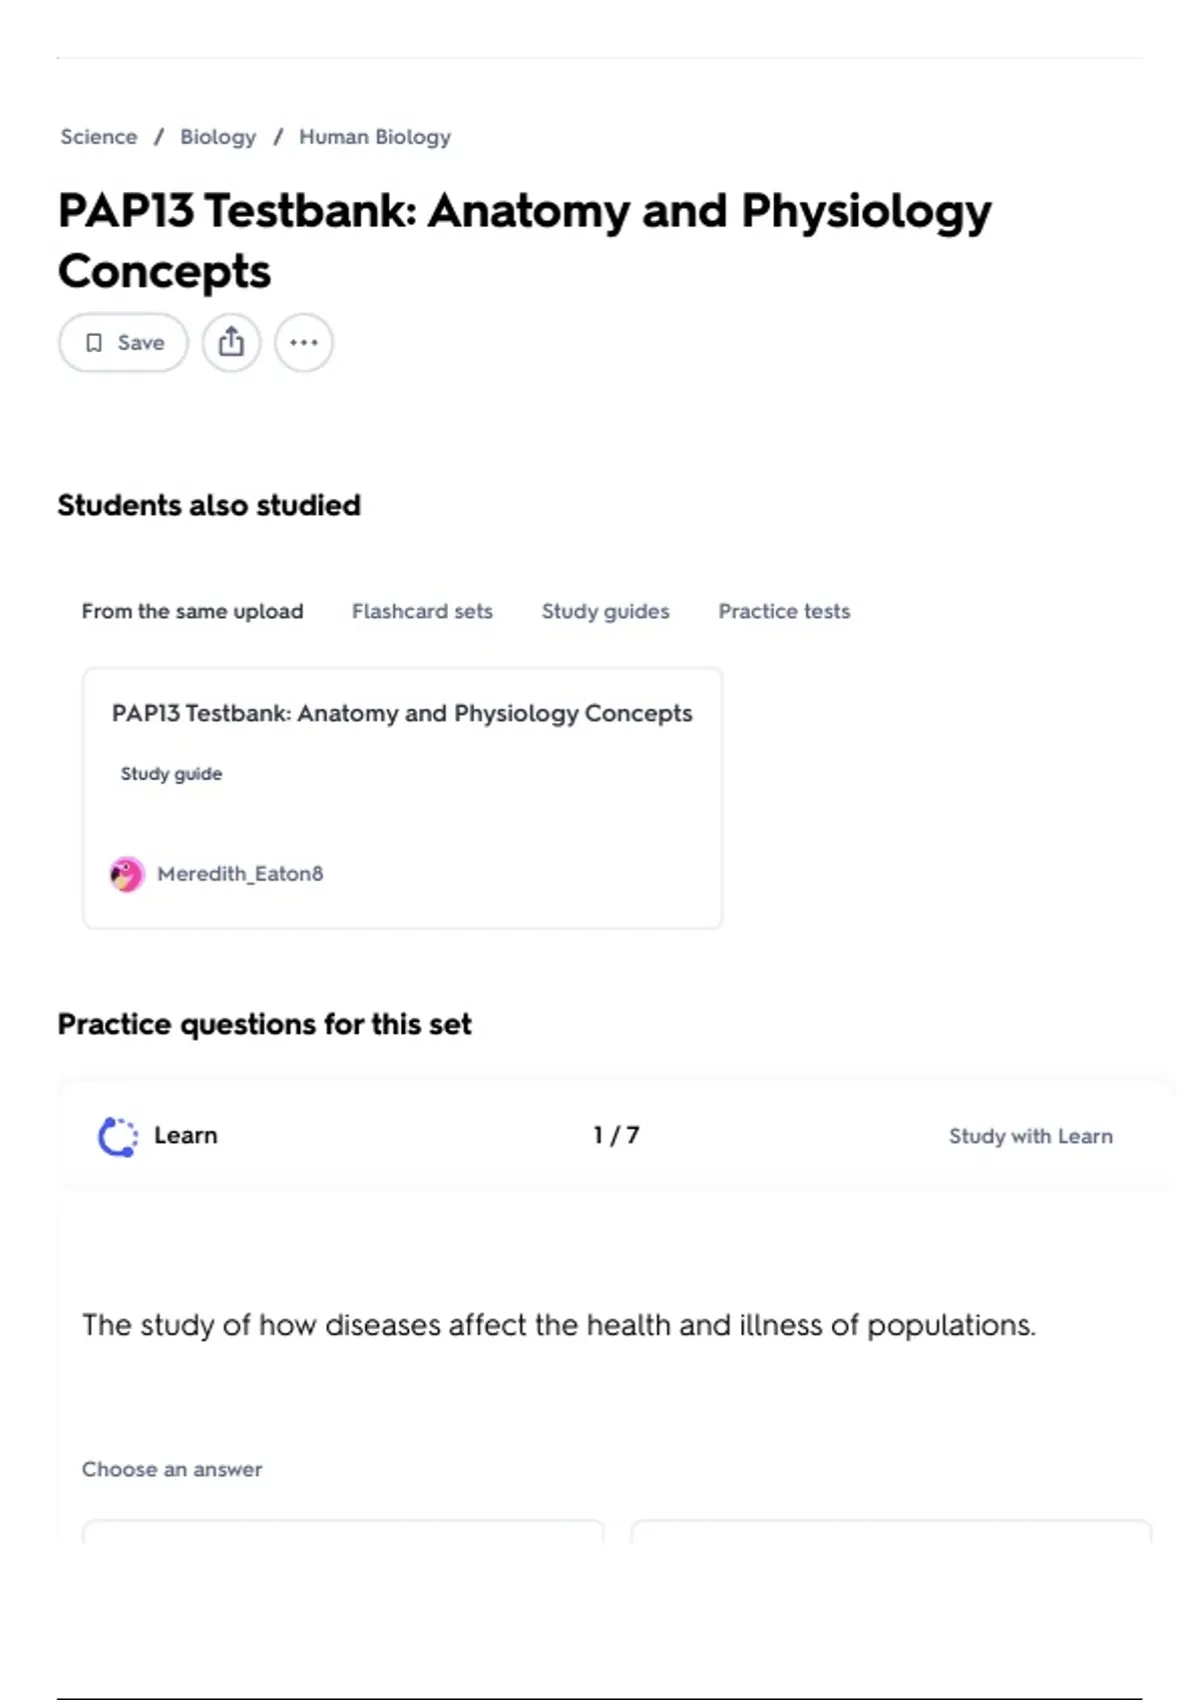
Task: Save this study set
Action: [x=123, y=342]
